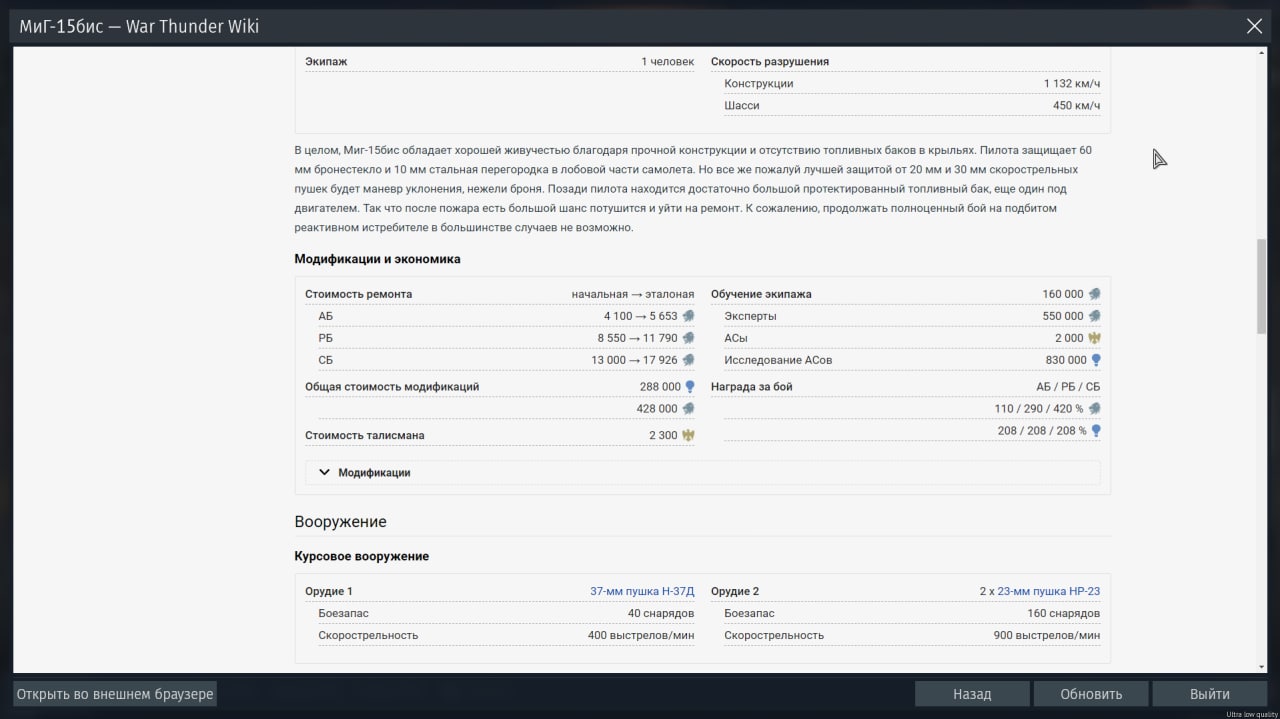The height and width of the screenshot is (719, 1280).
Task: Click the Экипаж label
Action: [326, 61]
